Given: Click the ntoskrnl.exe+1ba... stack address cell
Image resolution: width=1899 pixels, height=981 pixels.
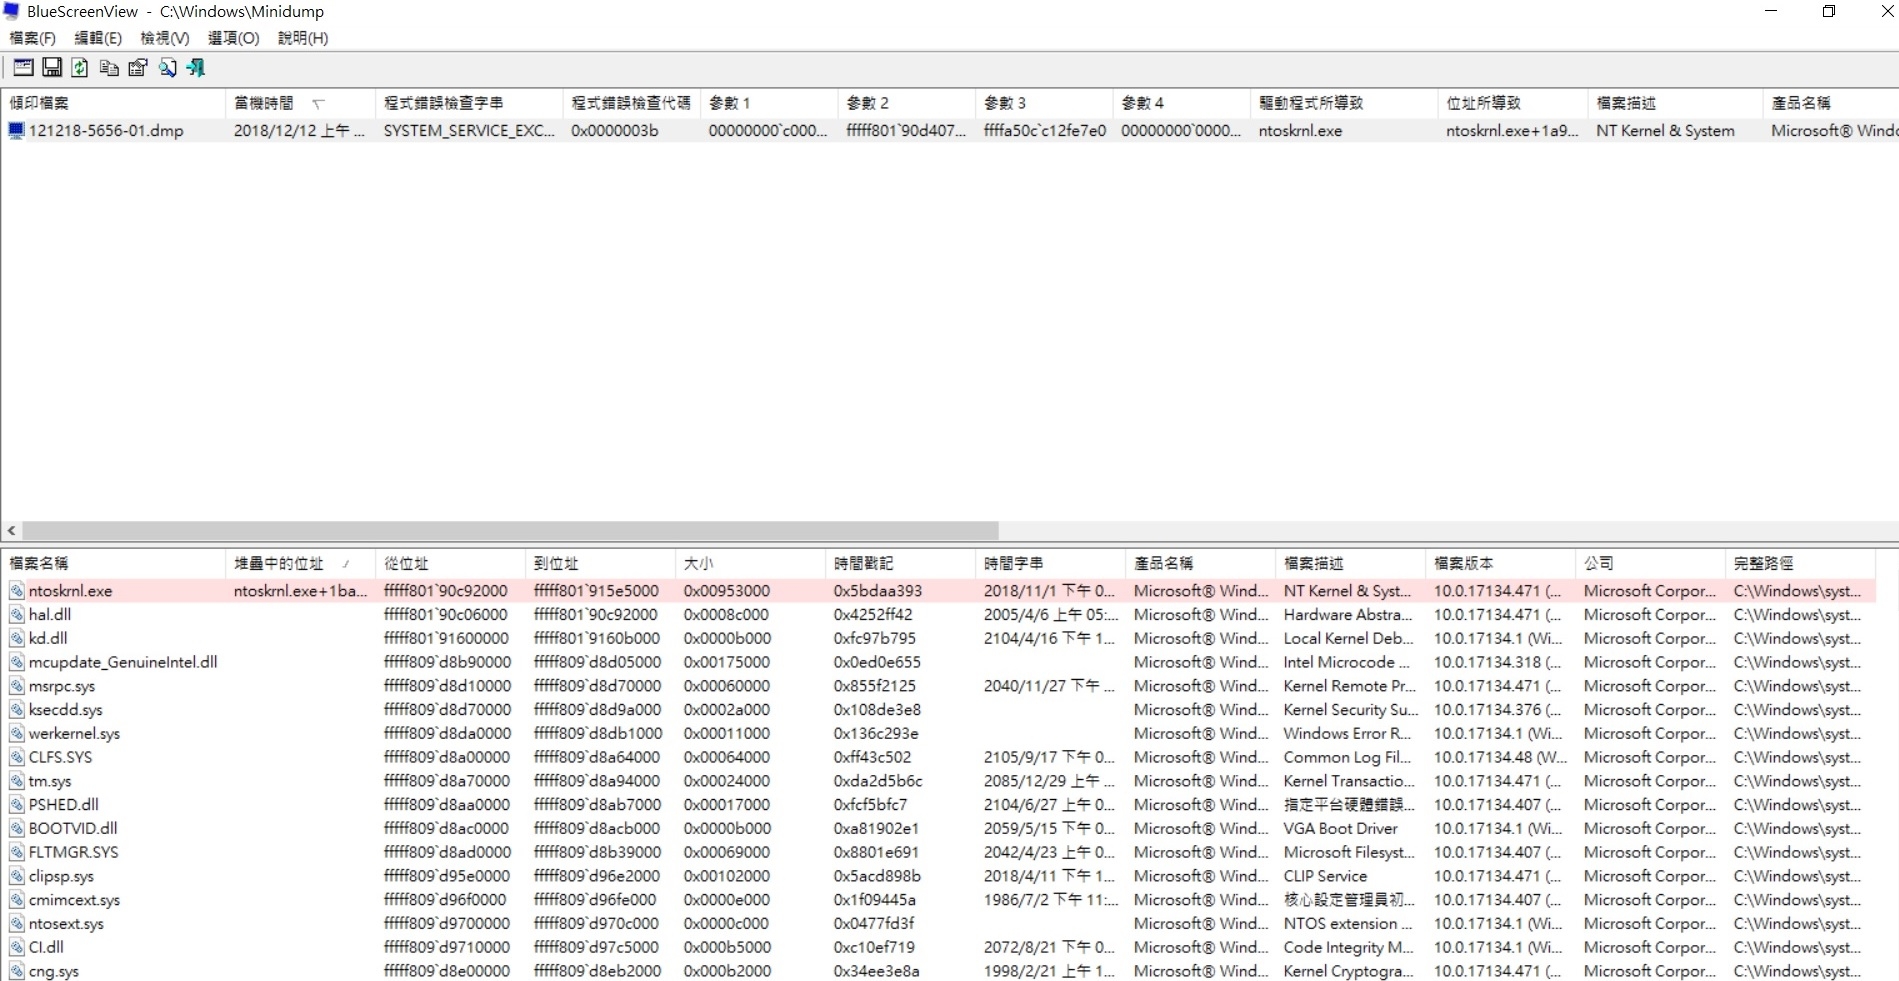Looking at the screenshot, I should point(300,590).
